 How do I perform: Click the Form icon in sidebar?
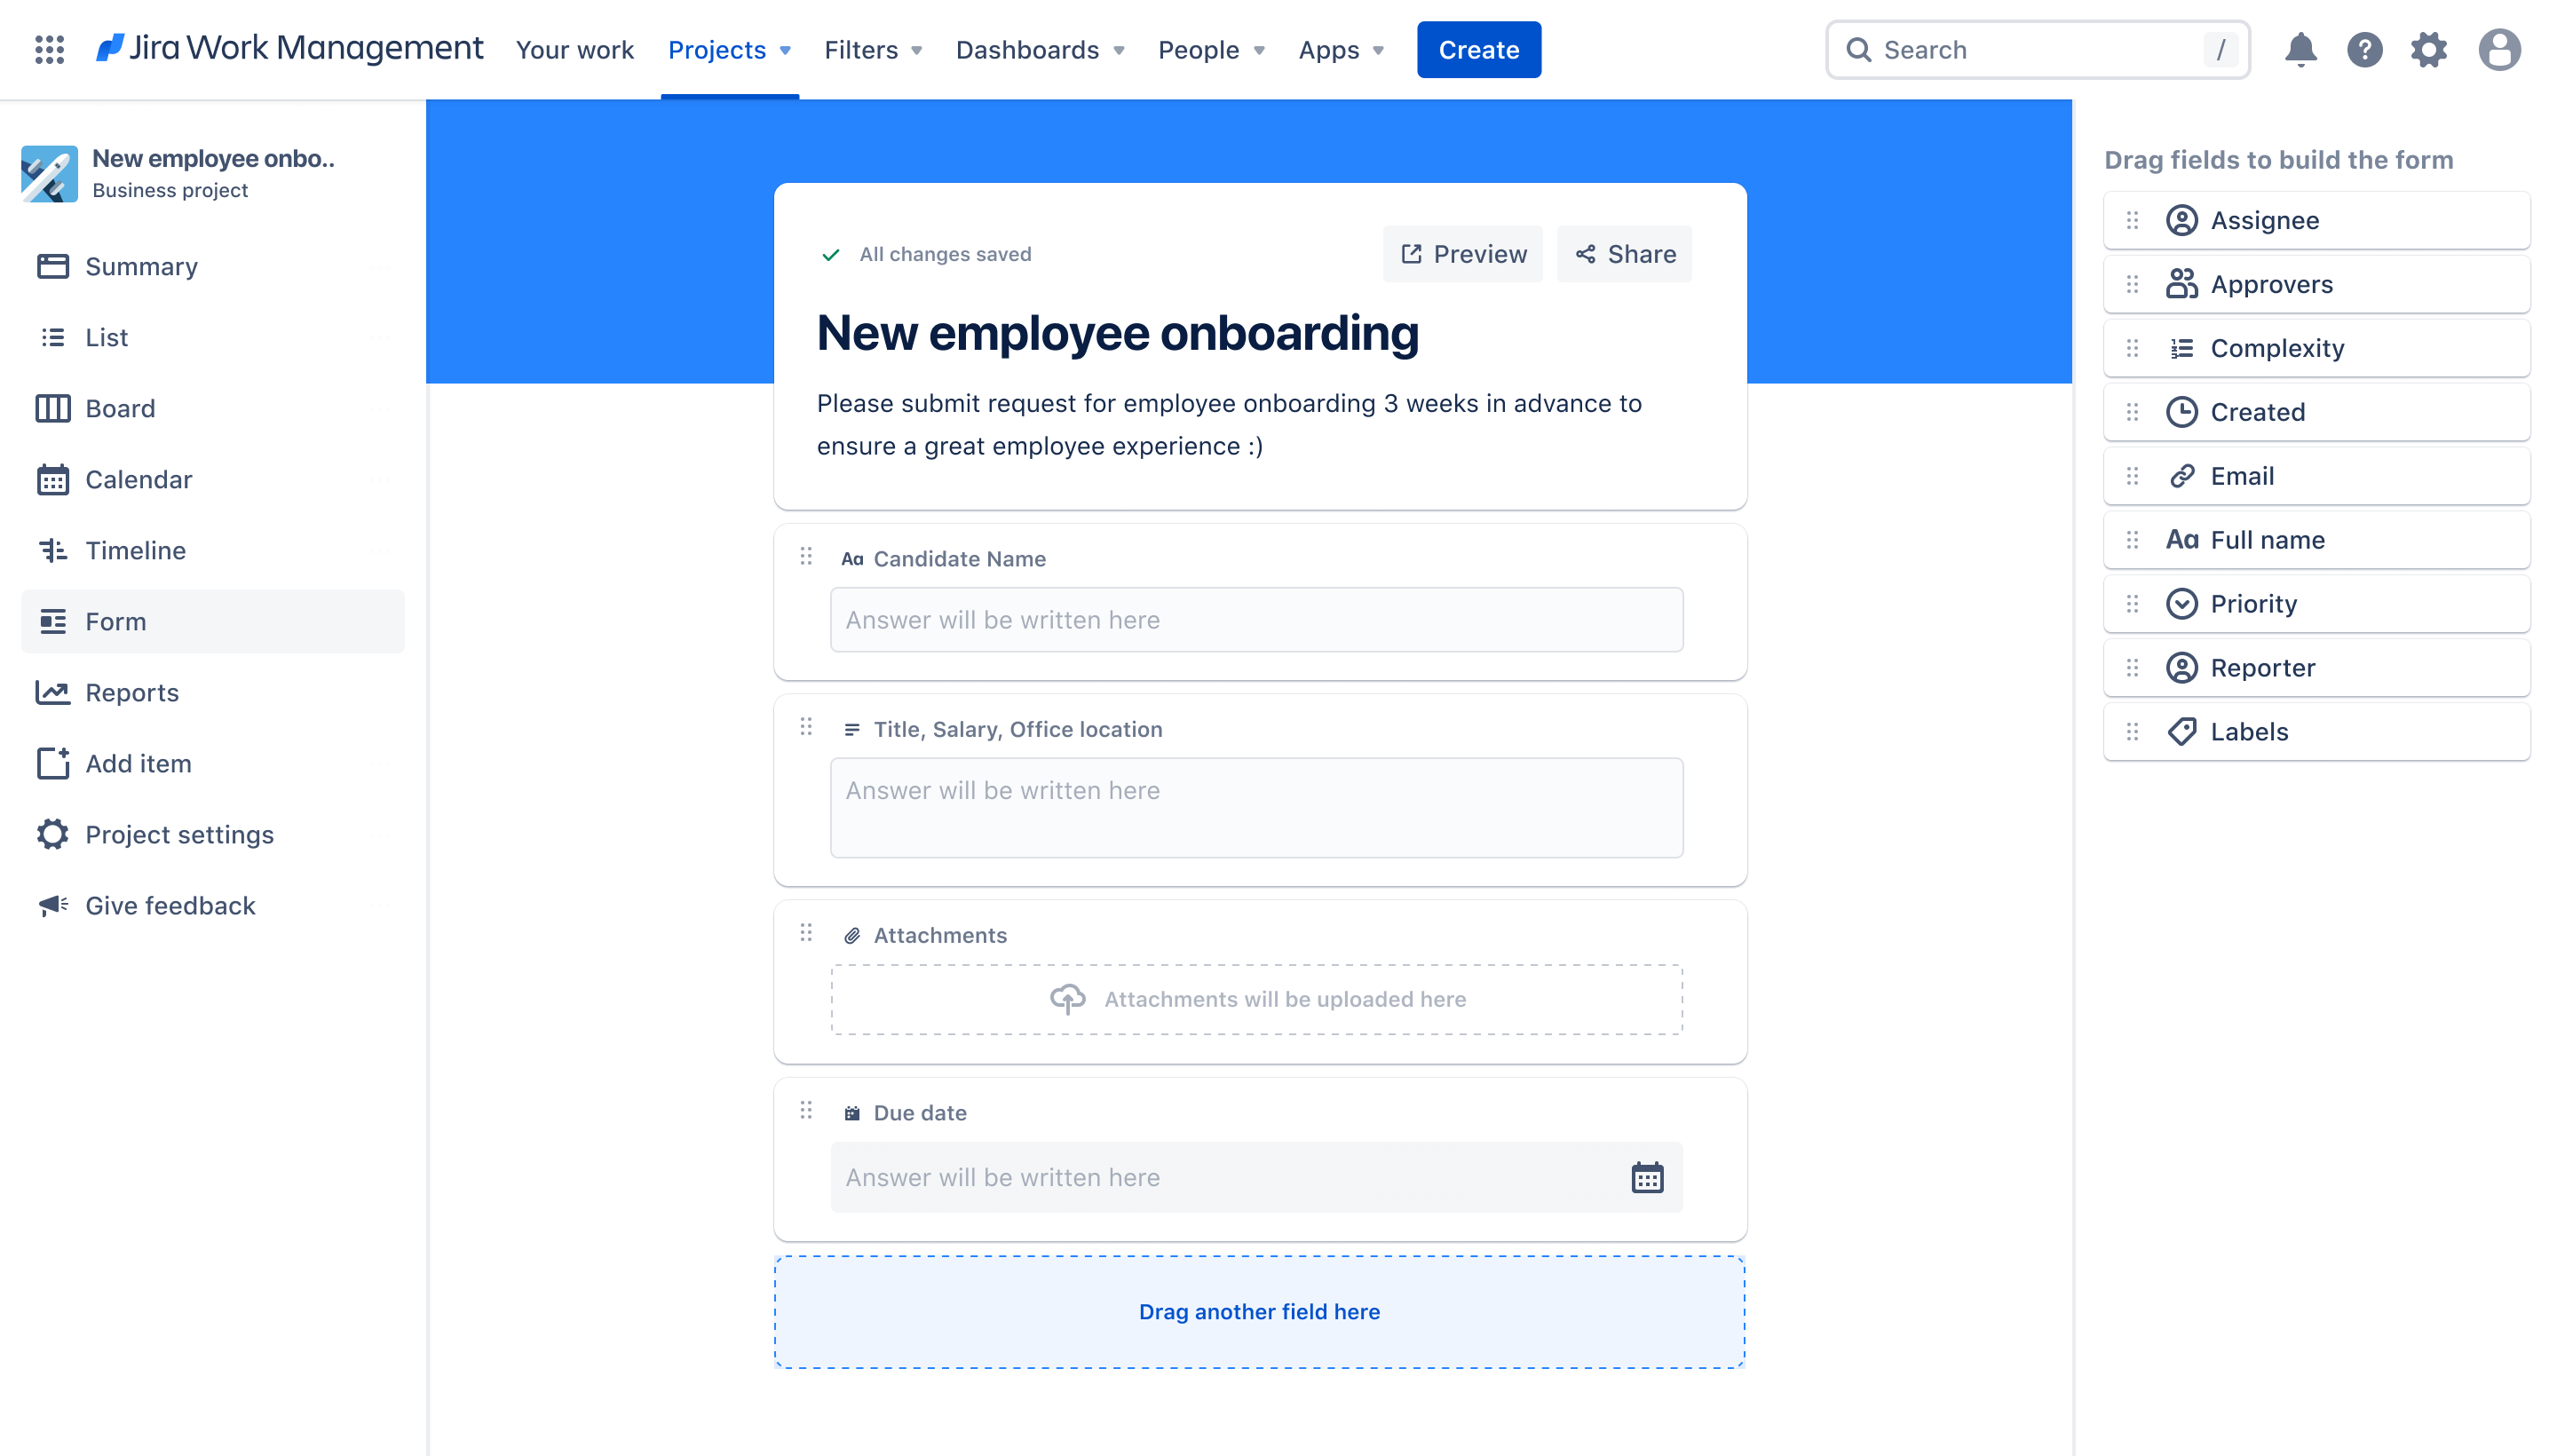[52, 621]
